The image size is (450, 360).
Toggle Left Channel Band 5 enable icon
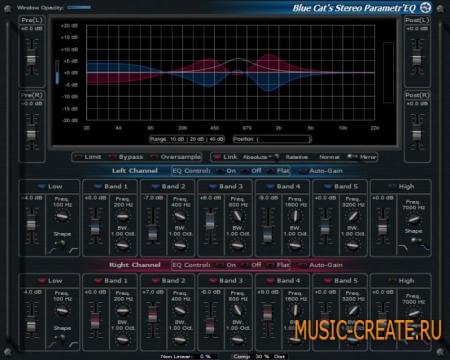[328, 186]
